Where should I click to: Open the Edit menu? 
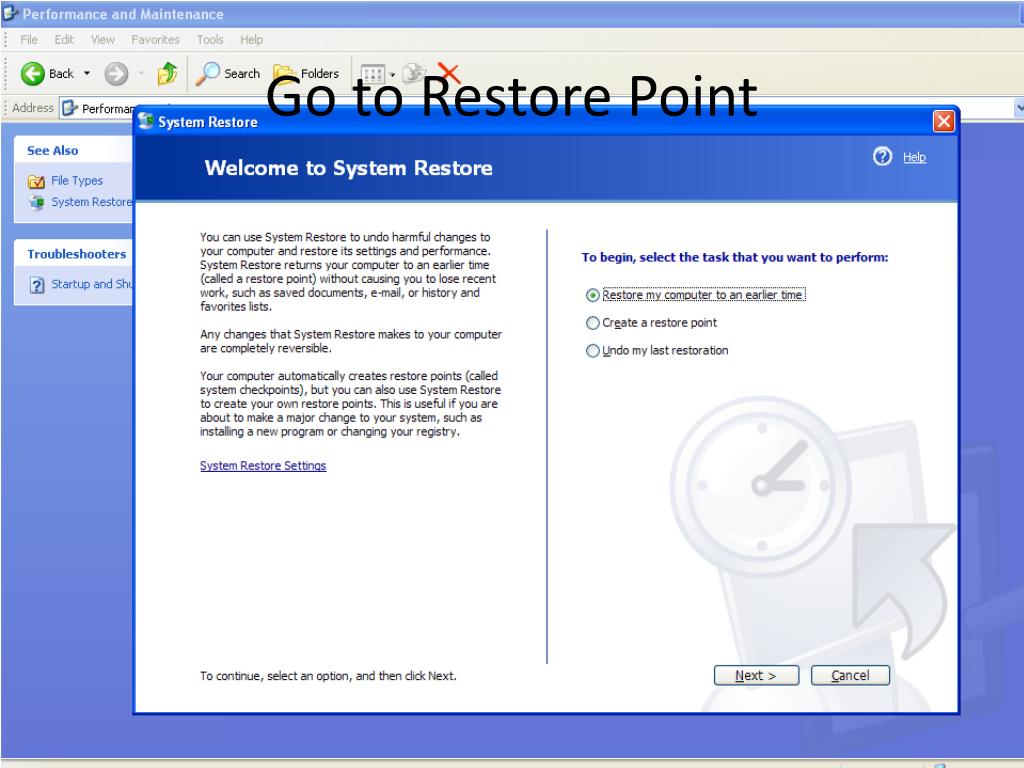(x=64, y=40)
